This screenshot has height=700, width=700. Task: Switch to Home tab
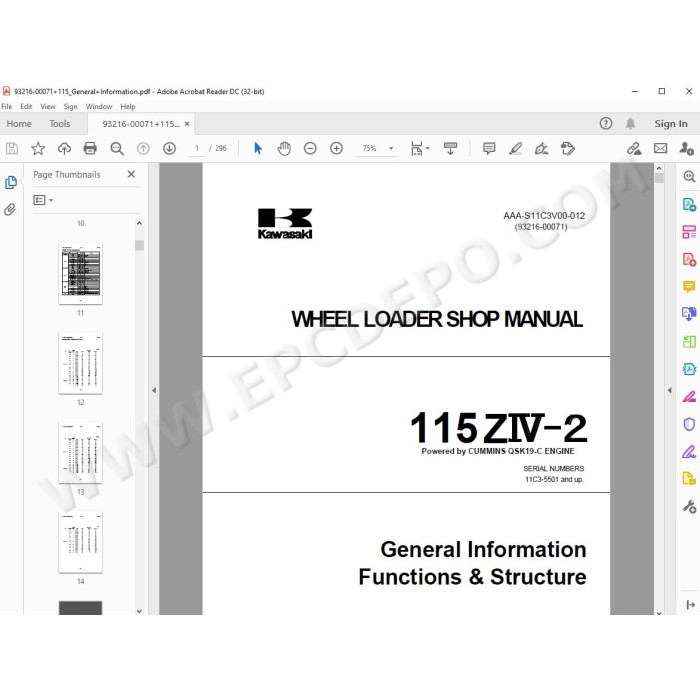[19, 124]
